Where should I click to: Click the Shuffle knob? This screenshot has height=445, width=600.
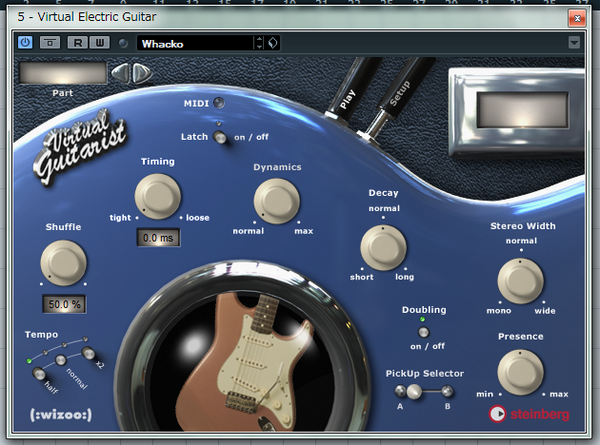64,263
